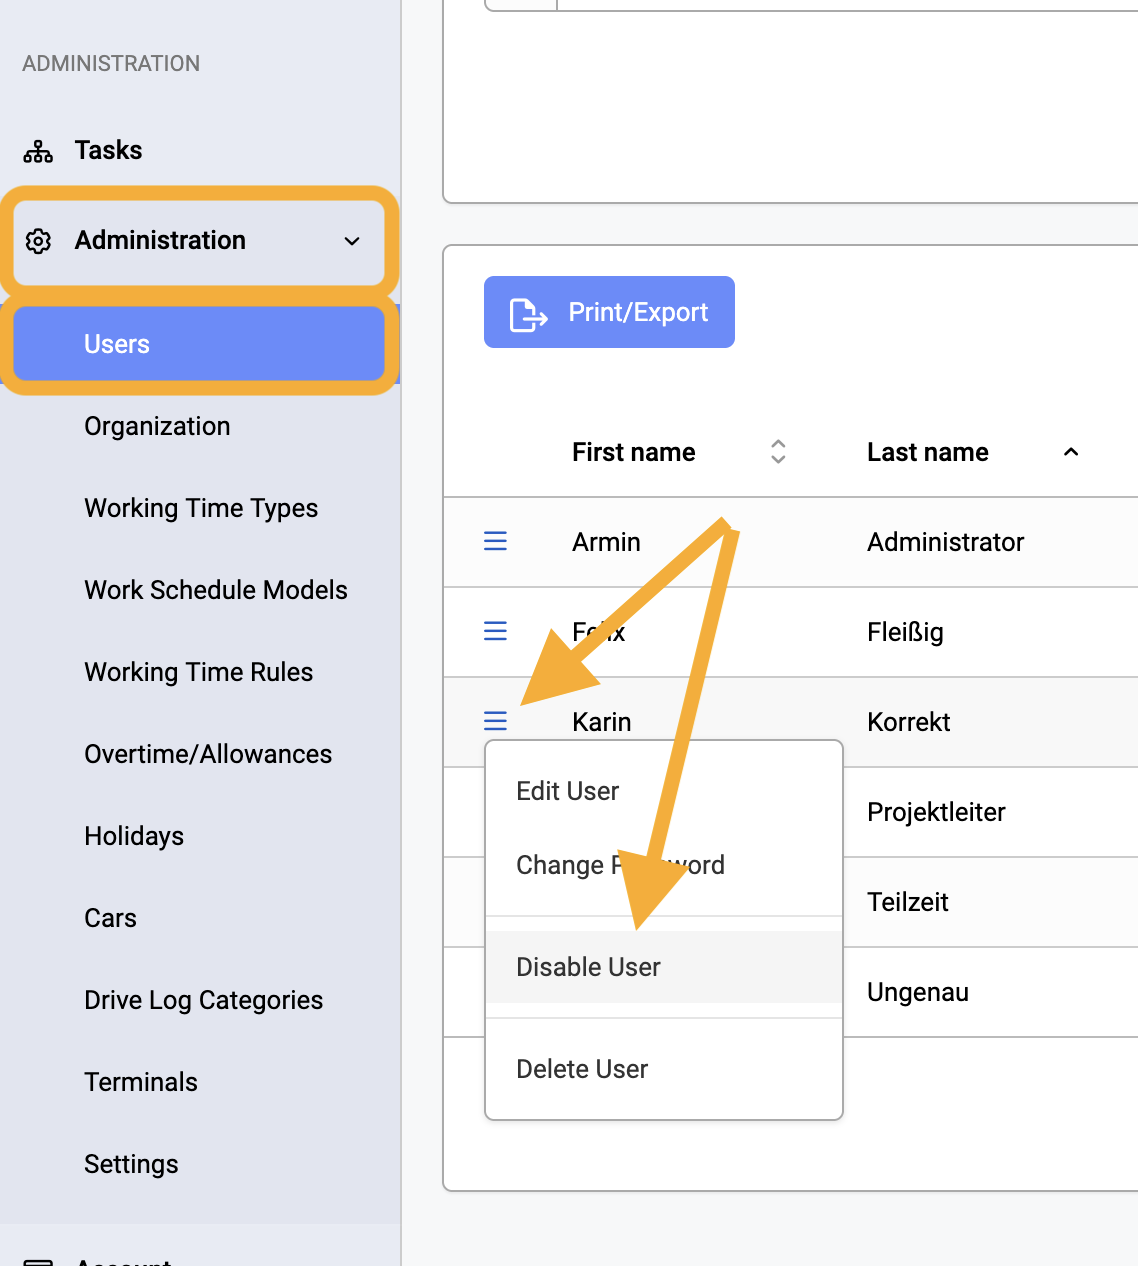Open the row menu icon for Felix Fleißig
This screenshot has height=1266, width=1138.
coord(495,631)
